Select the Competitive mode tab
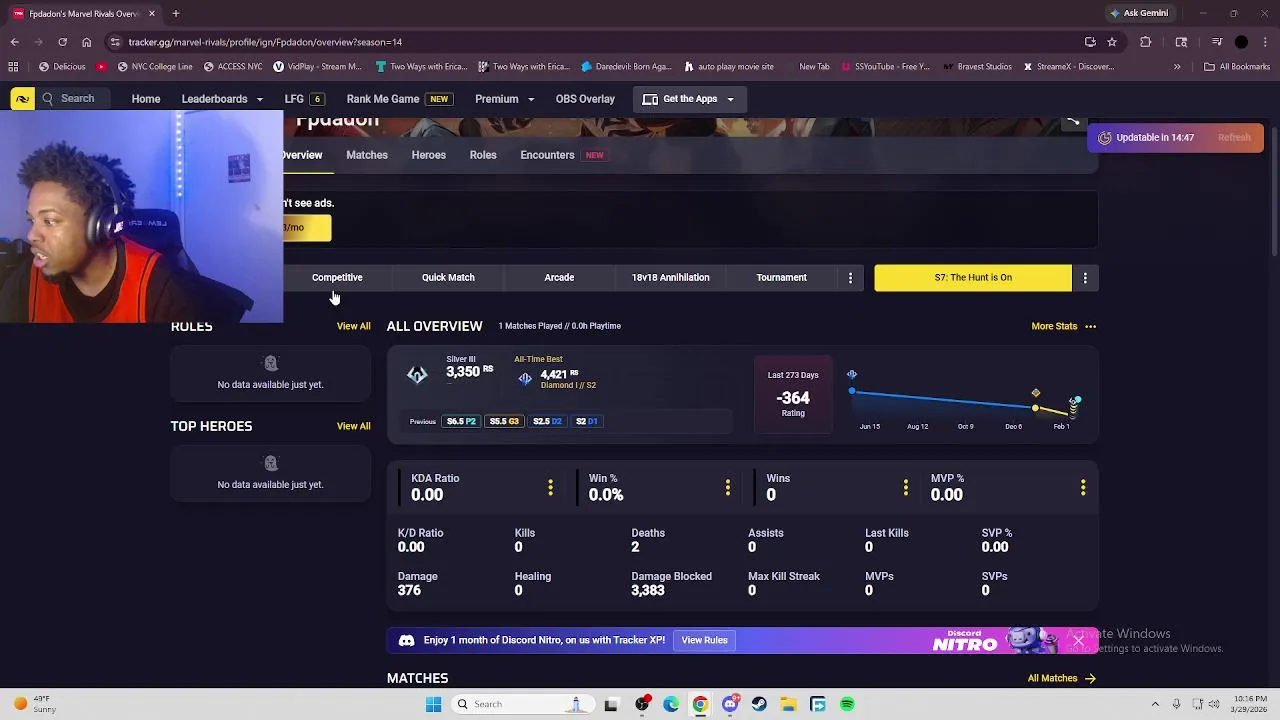Viewport: 1280px width, 720px height. (x=337, y=277)
